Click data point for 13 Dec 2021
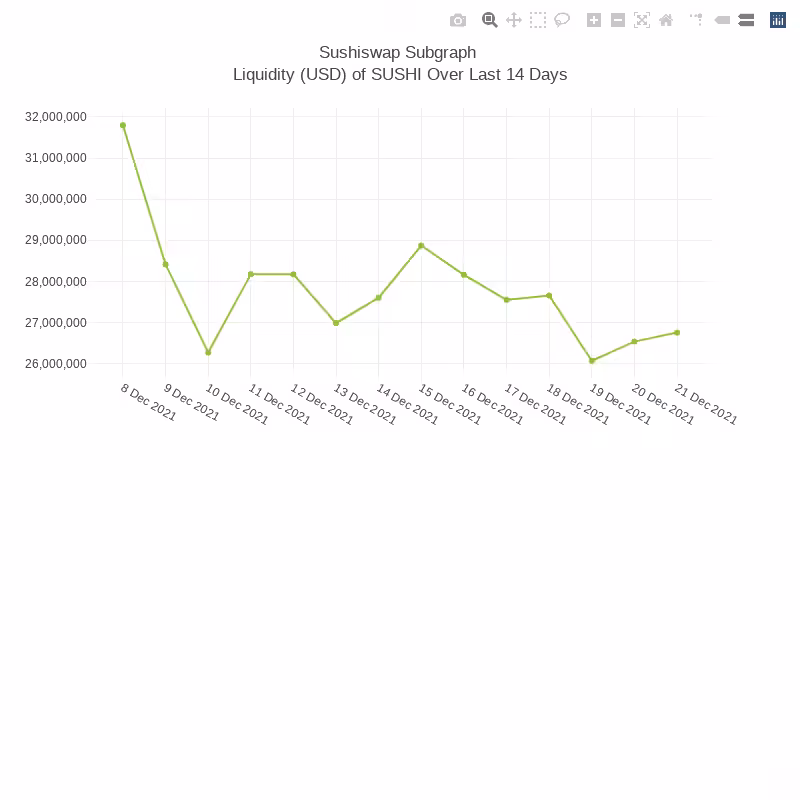The image size is (800, 800). (x=336, y=323)
